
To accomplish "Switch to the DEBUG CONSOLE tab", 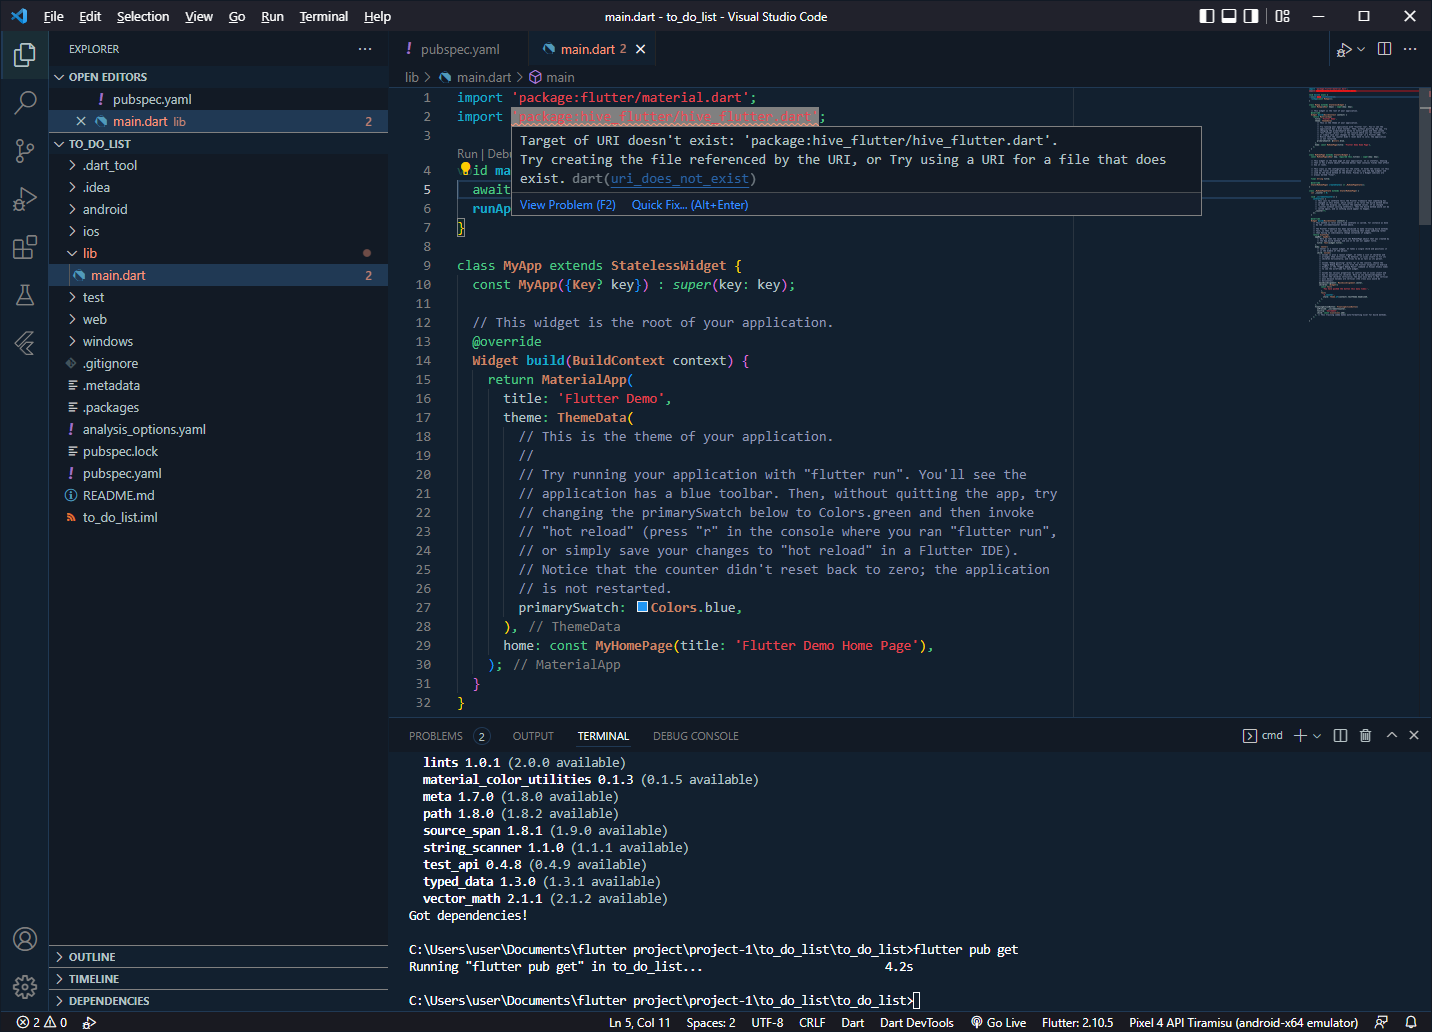I will (696, 736).
